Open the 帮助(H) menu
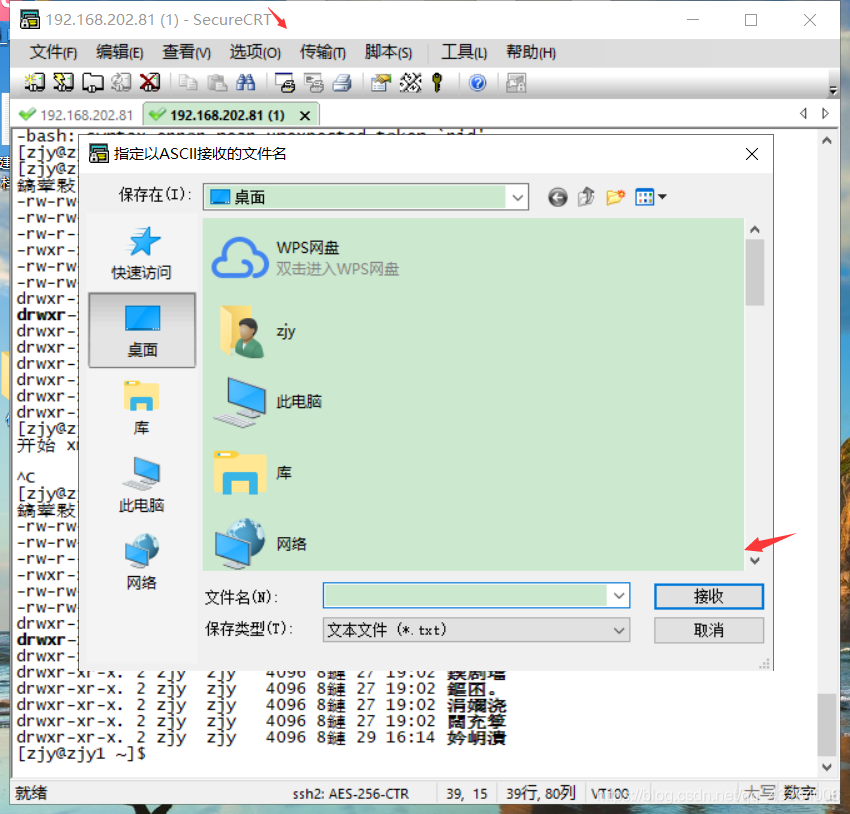The image size is (850, 814). coord(531,53)
